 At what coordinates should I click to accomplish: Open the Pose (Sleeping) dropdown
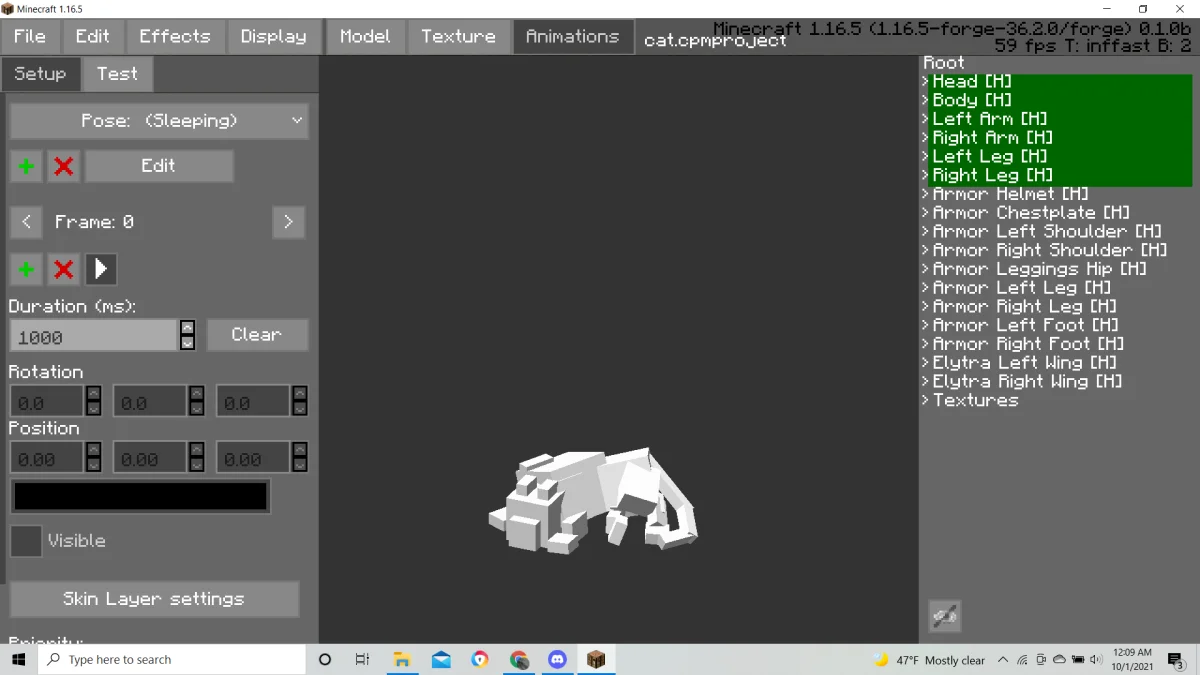(x=159, y=121)
